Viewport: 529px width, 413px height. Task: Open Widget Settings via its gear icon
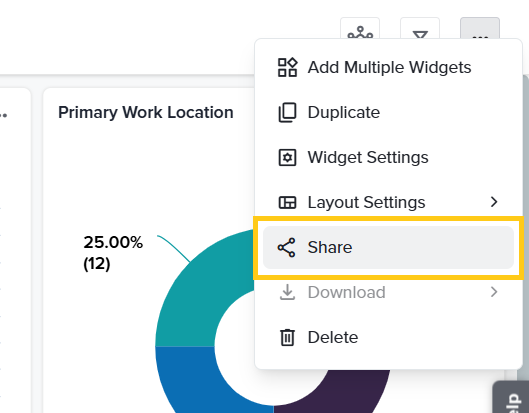pos(287,157)
